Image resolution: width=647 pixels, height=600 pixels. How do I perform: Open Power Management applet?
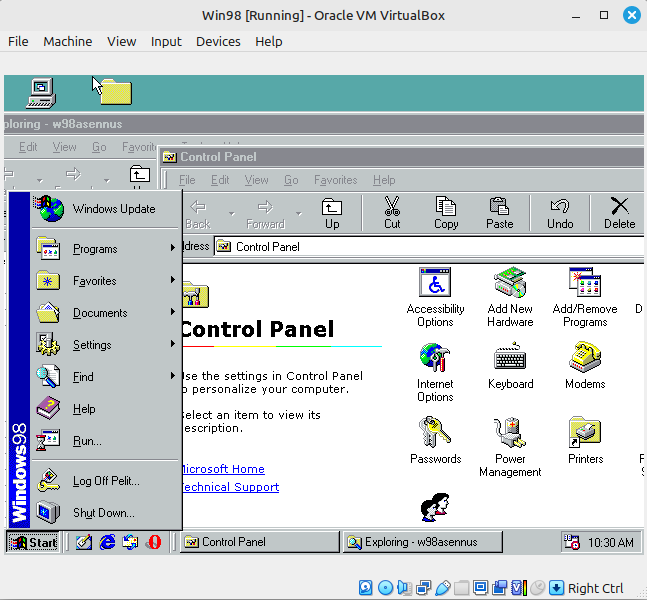(510, 447)
